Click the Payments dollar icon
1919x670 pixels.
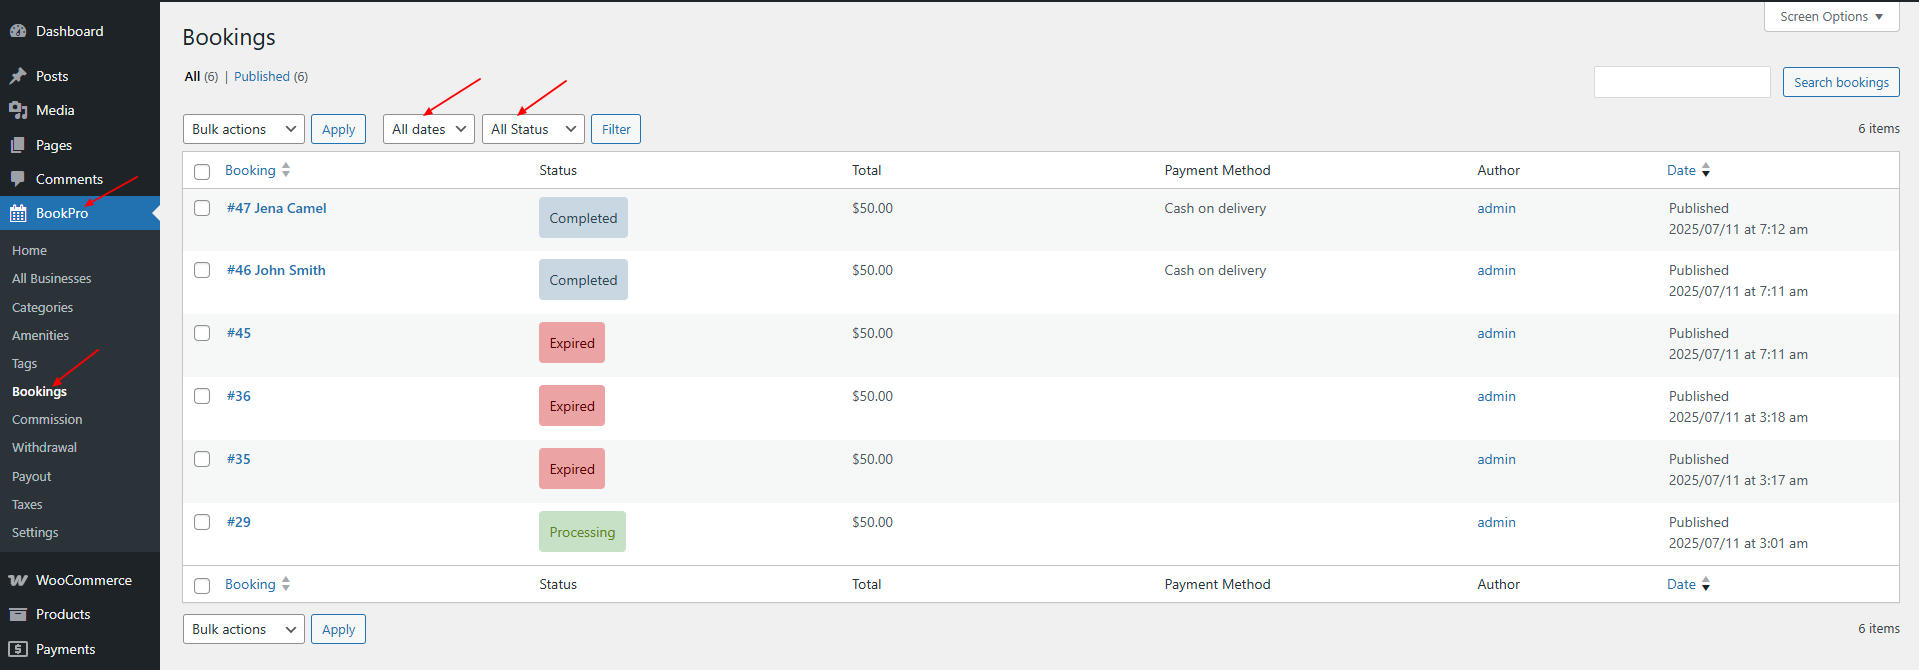(18, 649)
